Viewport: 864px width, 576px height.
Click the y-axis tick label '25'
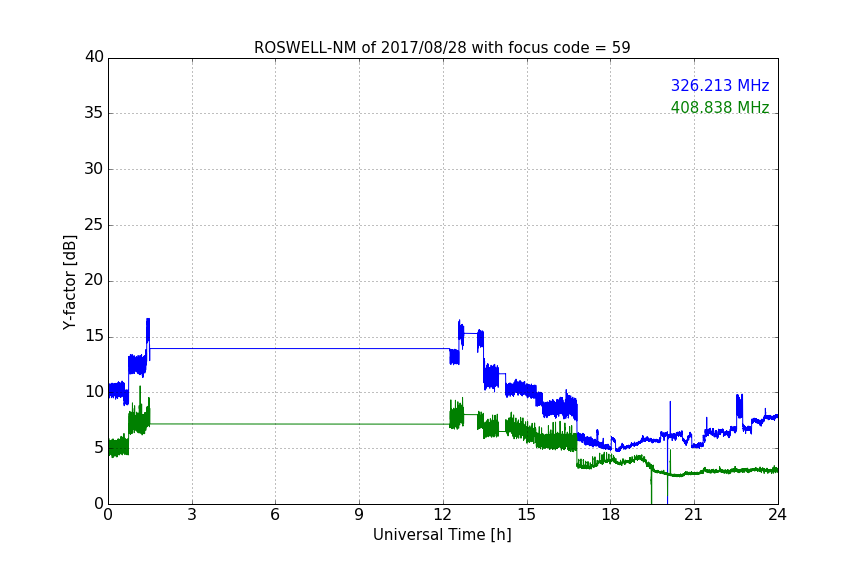(x=94, y=224)
